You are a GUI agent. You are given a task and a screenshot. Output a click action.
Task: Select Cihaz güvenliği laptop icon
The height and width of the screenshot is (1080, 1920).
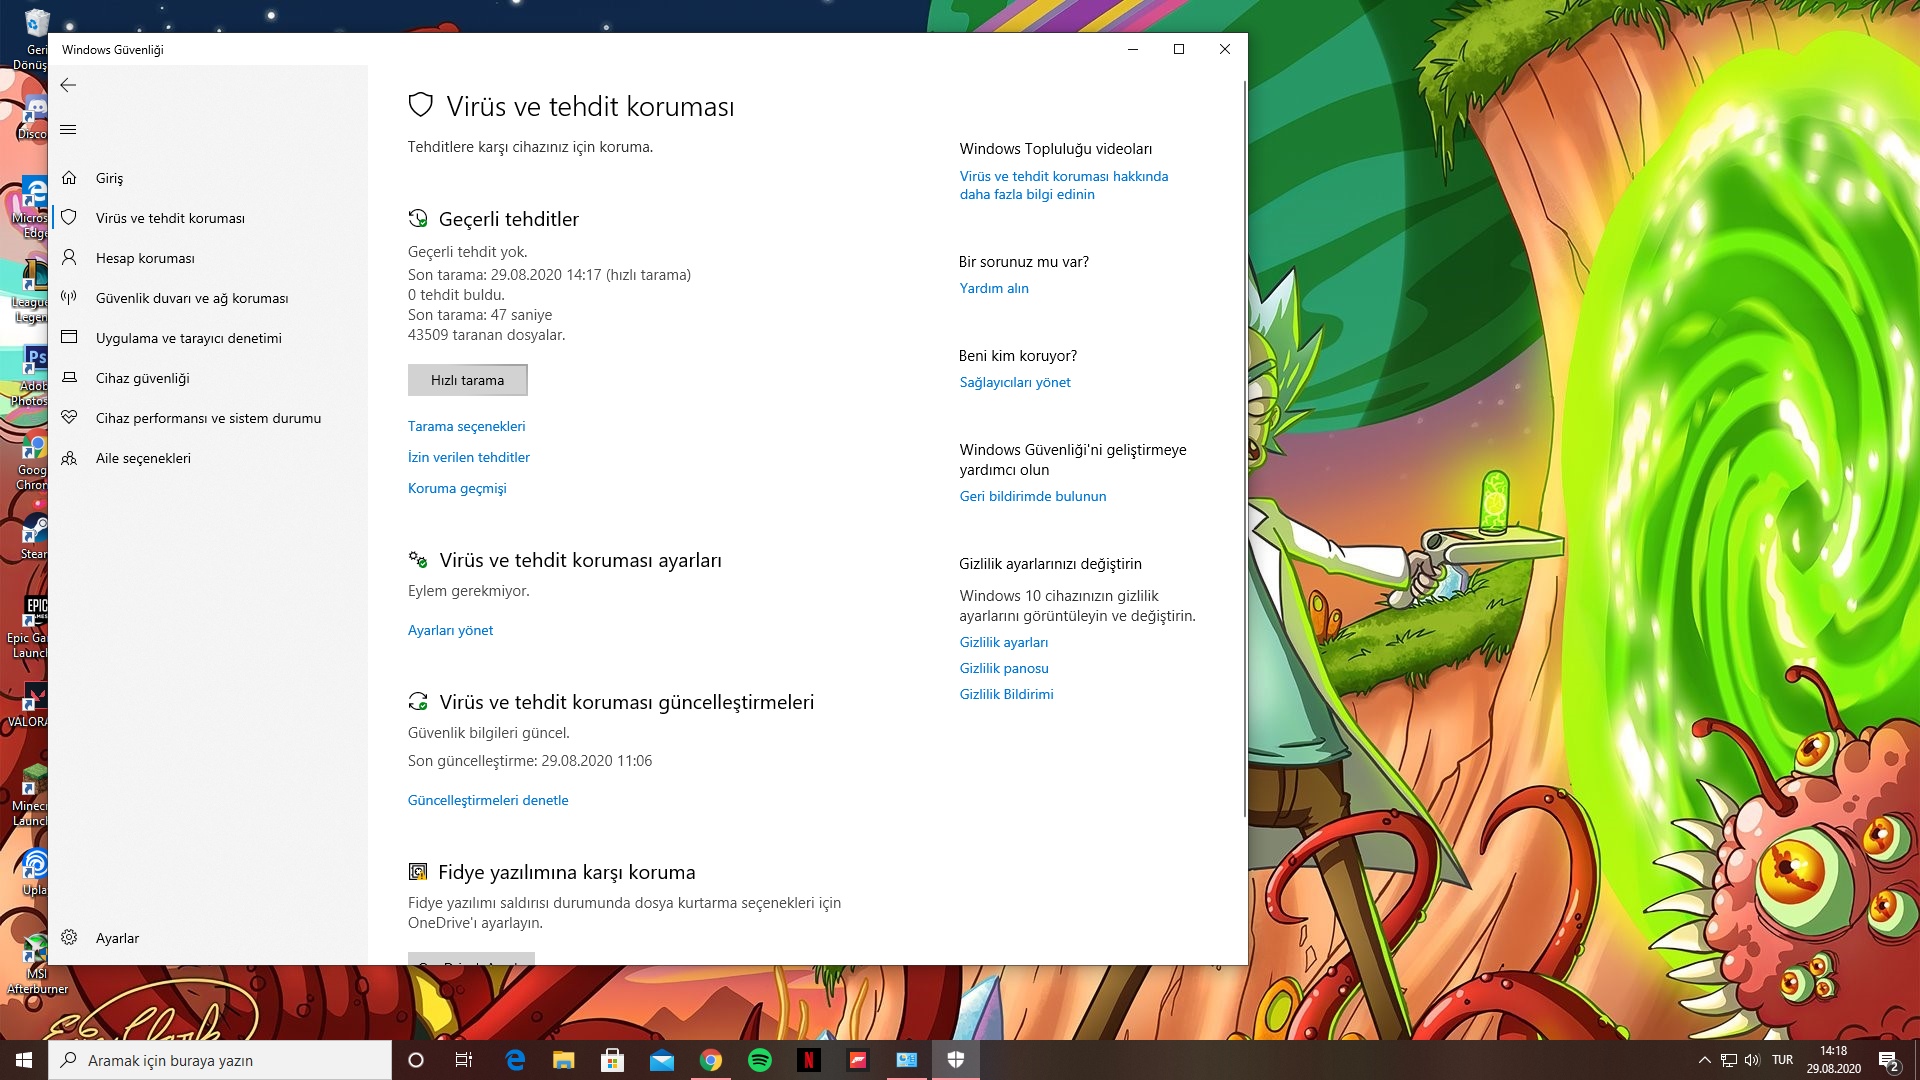(69, 378)
